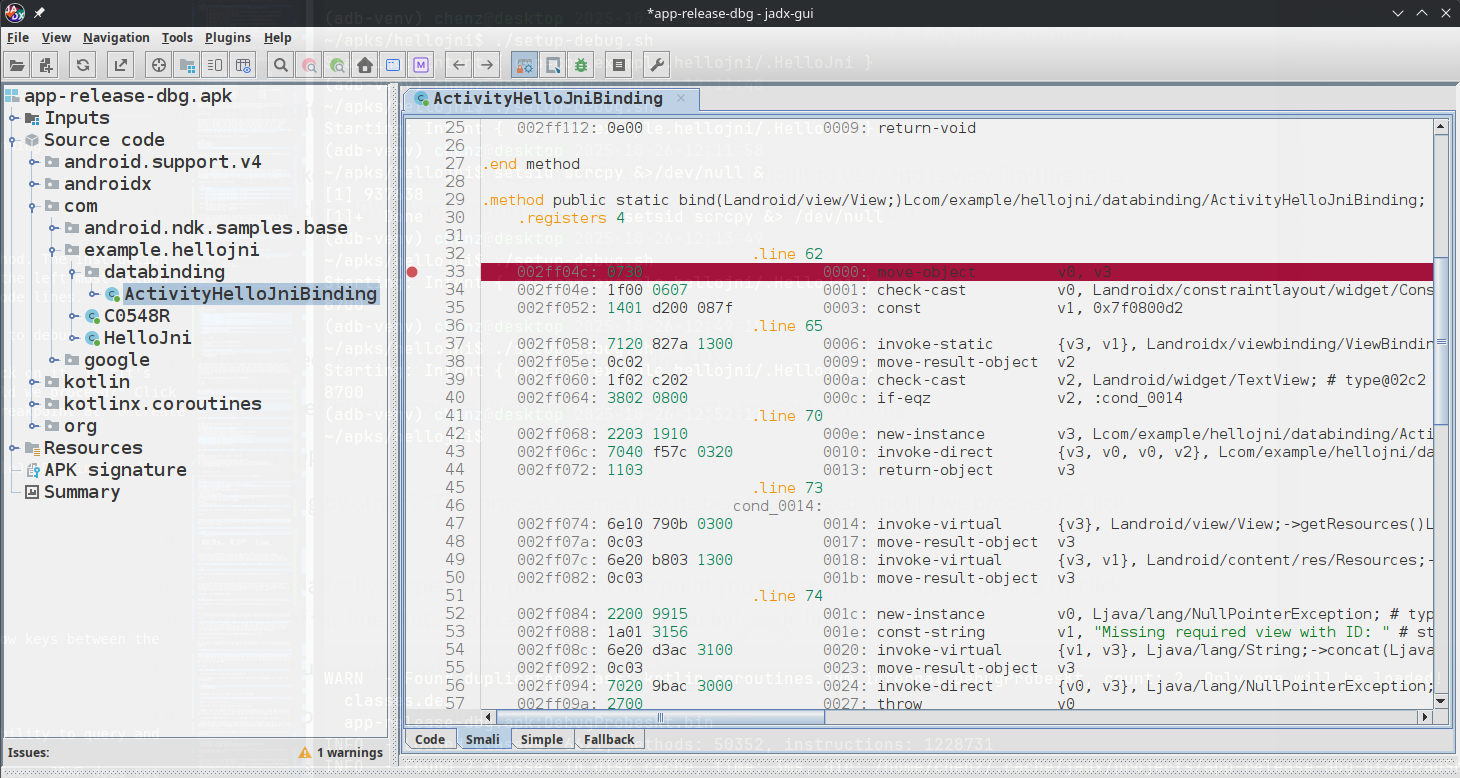This screenshot has width=1460, height=778.
Task: Open the Navigation menu
Action: 116,37
